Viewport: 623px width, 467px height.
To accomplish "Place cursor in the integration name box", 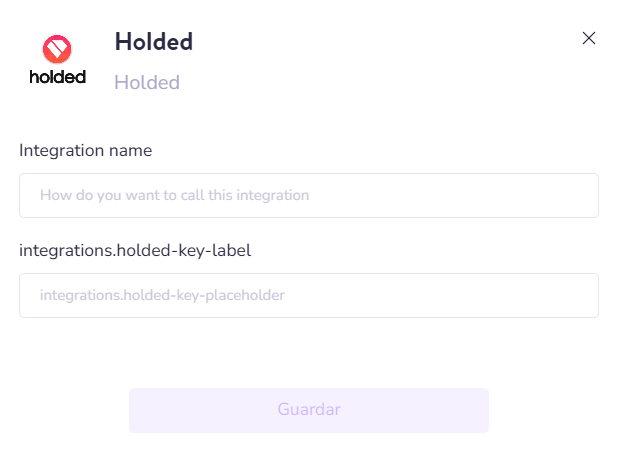I will 308,196.
